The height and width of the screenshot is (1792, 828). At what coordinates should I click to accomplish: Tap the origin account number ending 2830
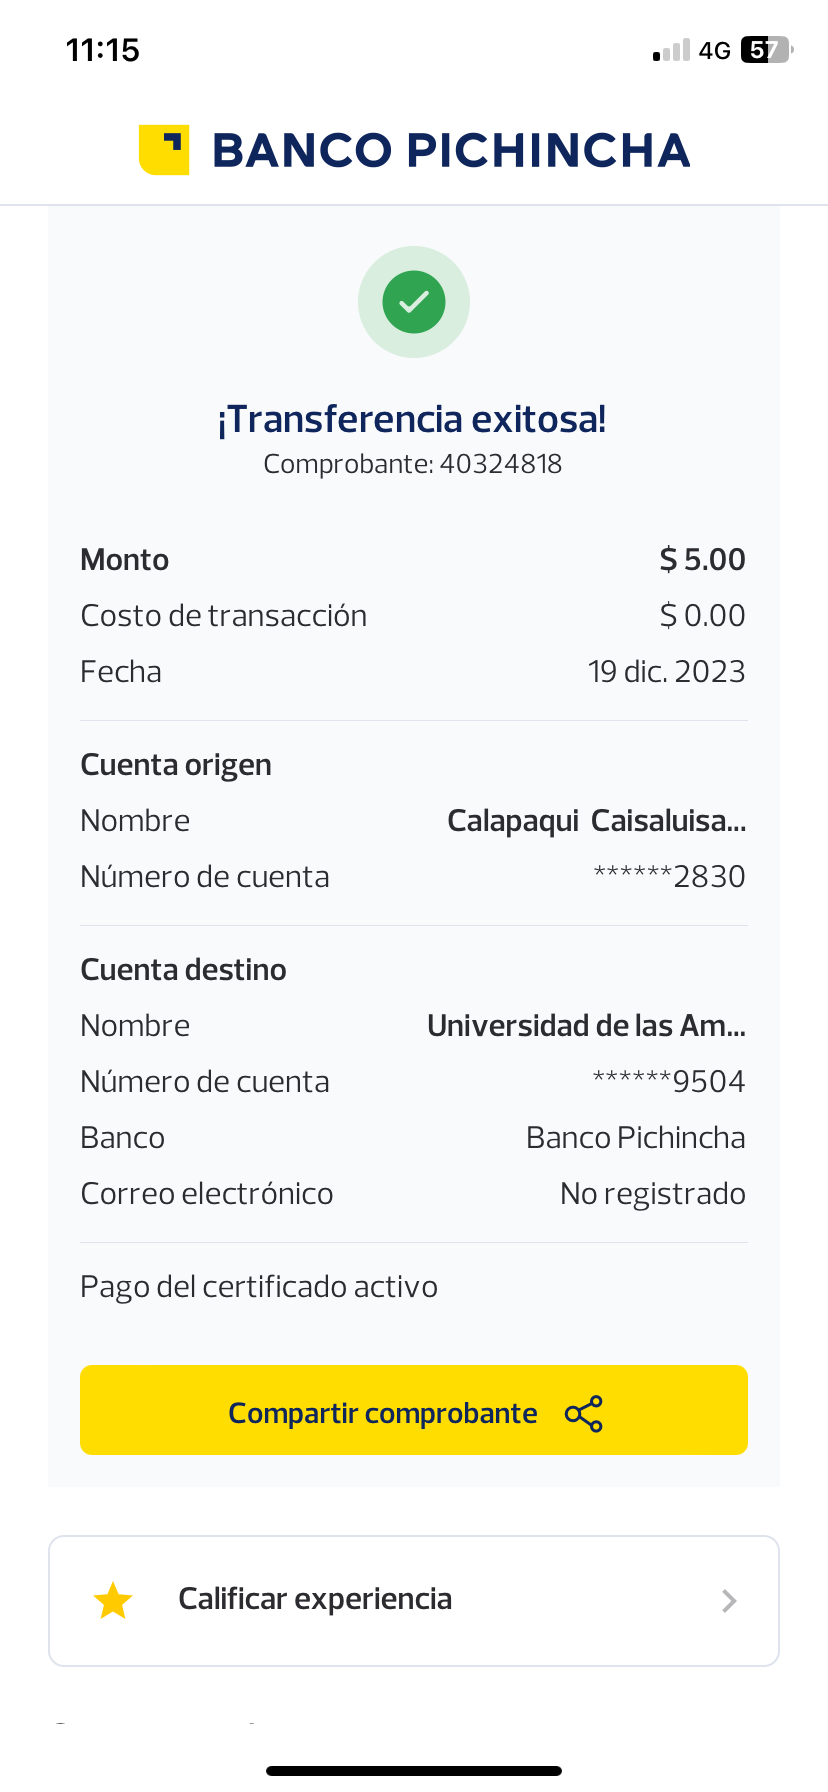pos(669,877)
